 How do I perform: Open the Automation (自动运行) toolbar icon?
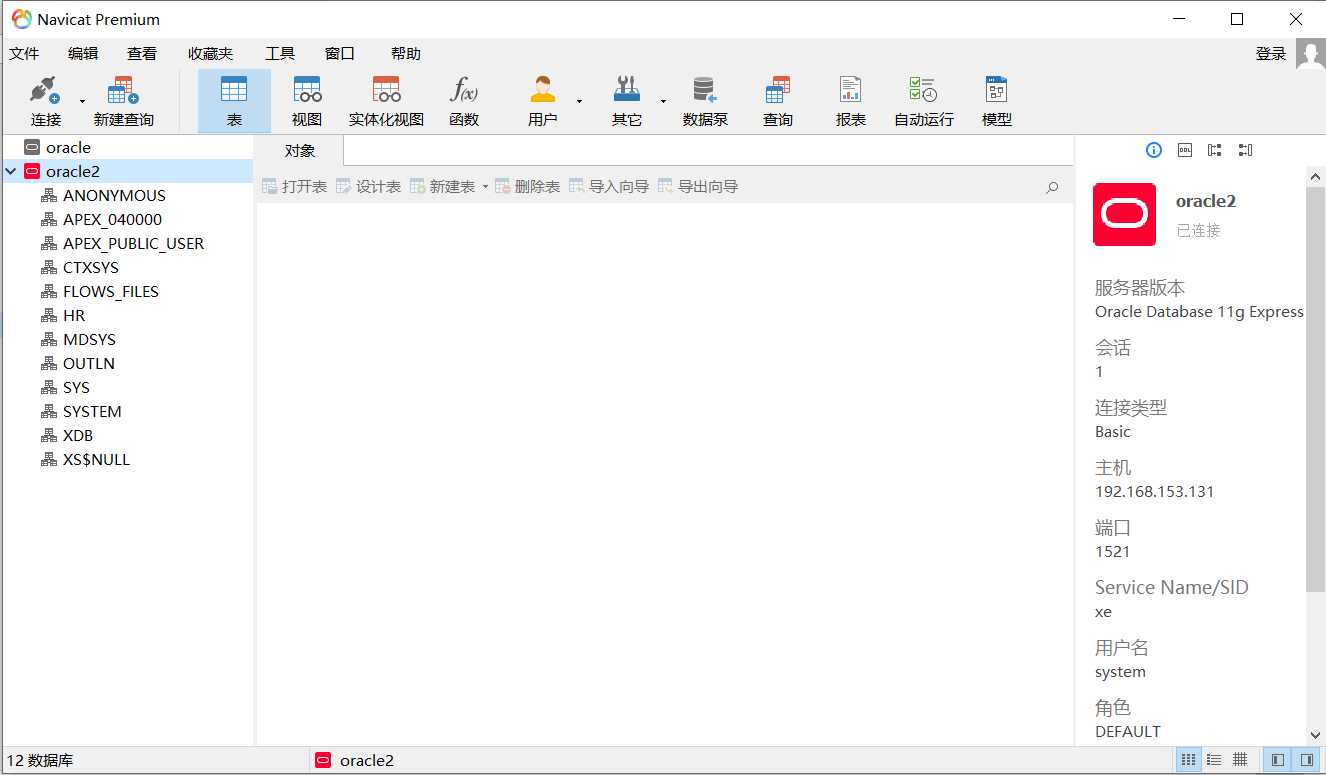(x=924, y=100)
